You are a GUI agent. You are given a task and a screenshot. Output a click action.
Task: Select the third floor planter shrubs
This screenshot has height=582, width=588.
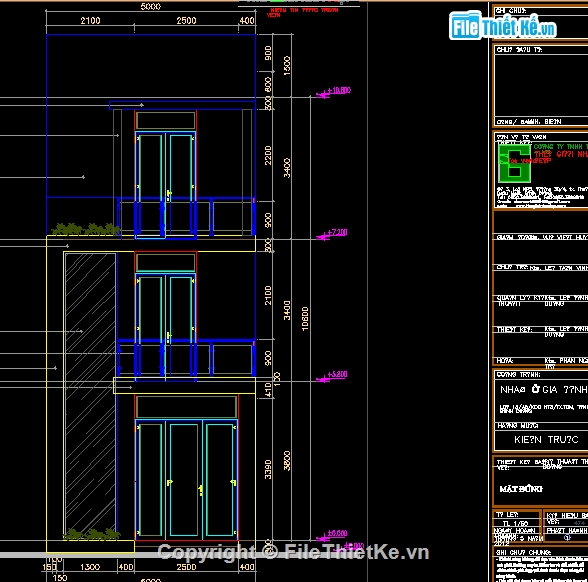[86, 229]
